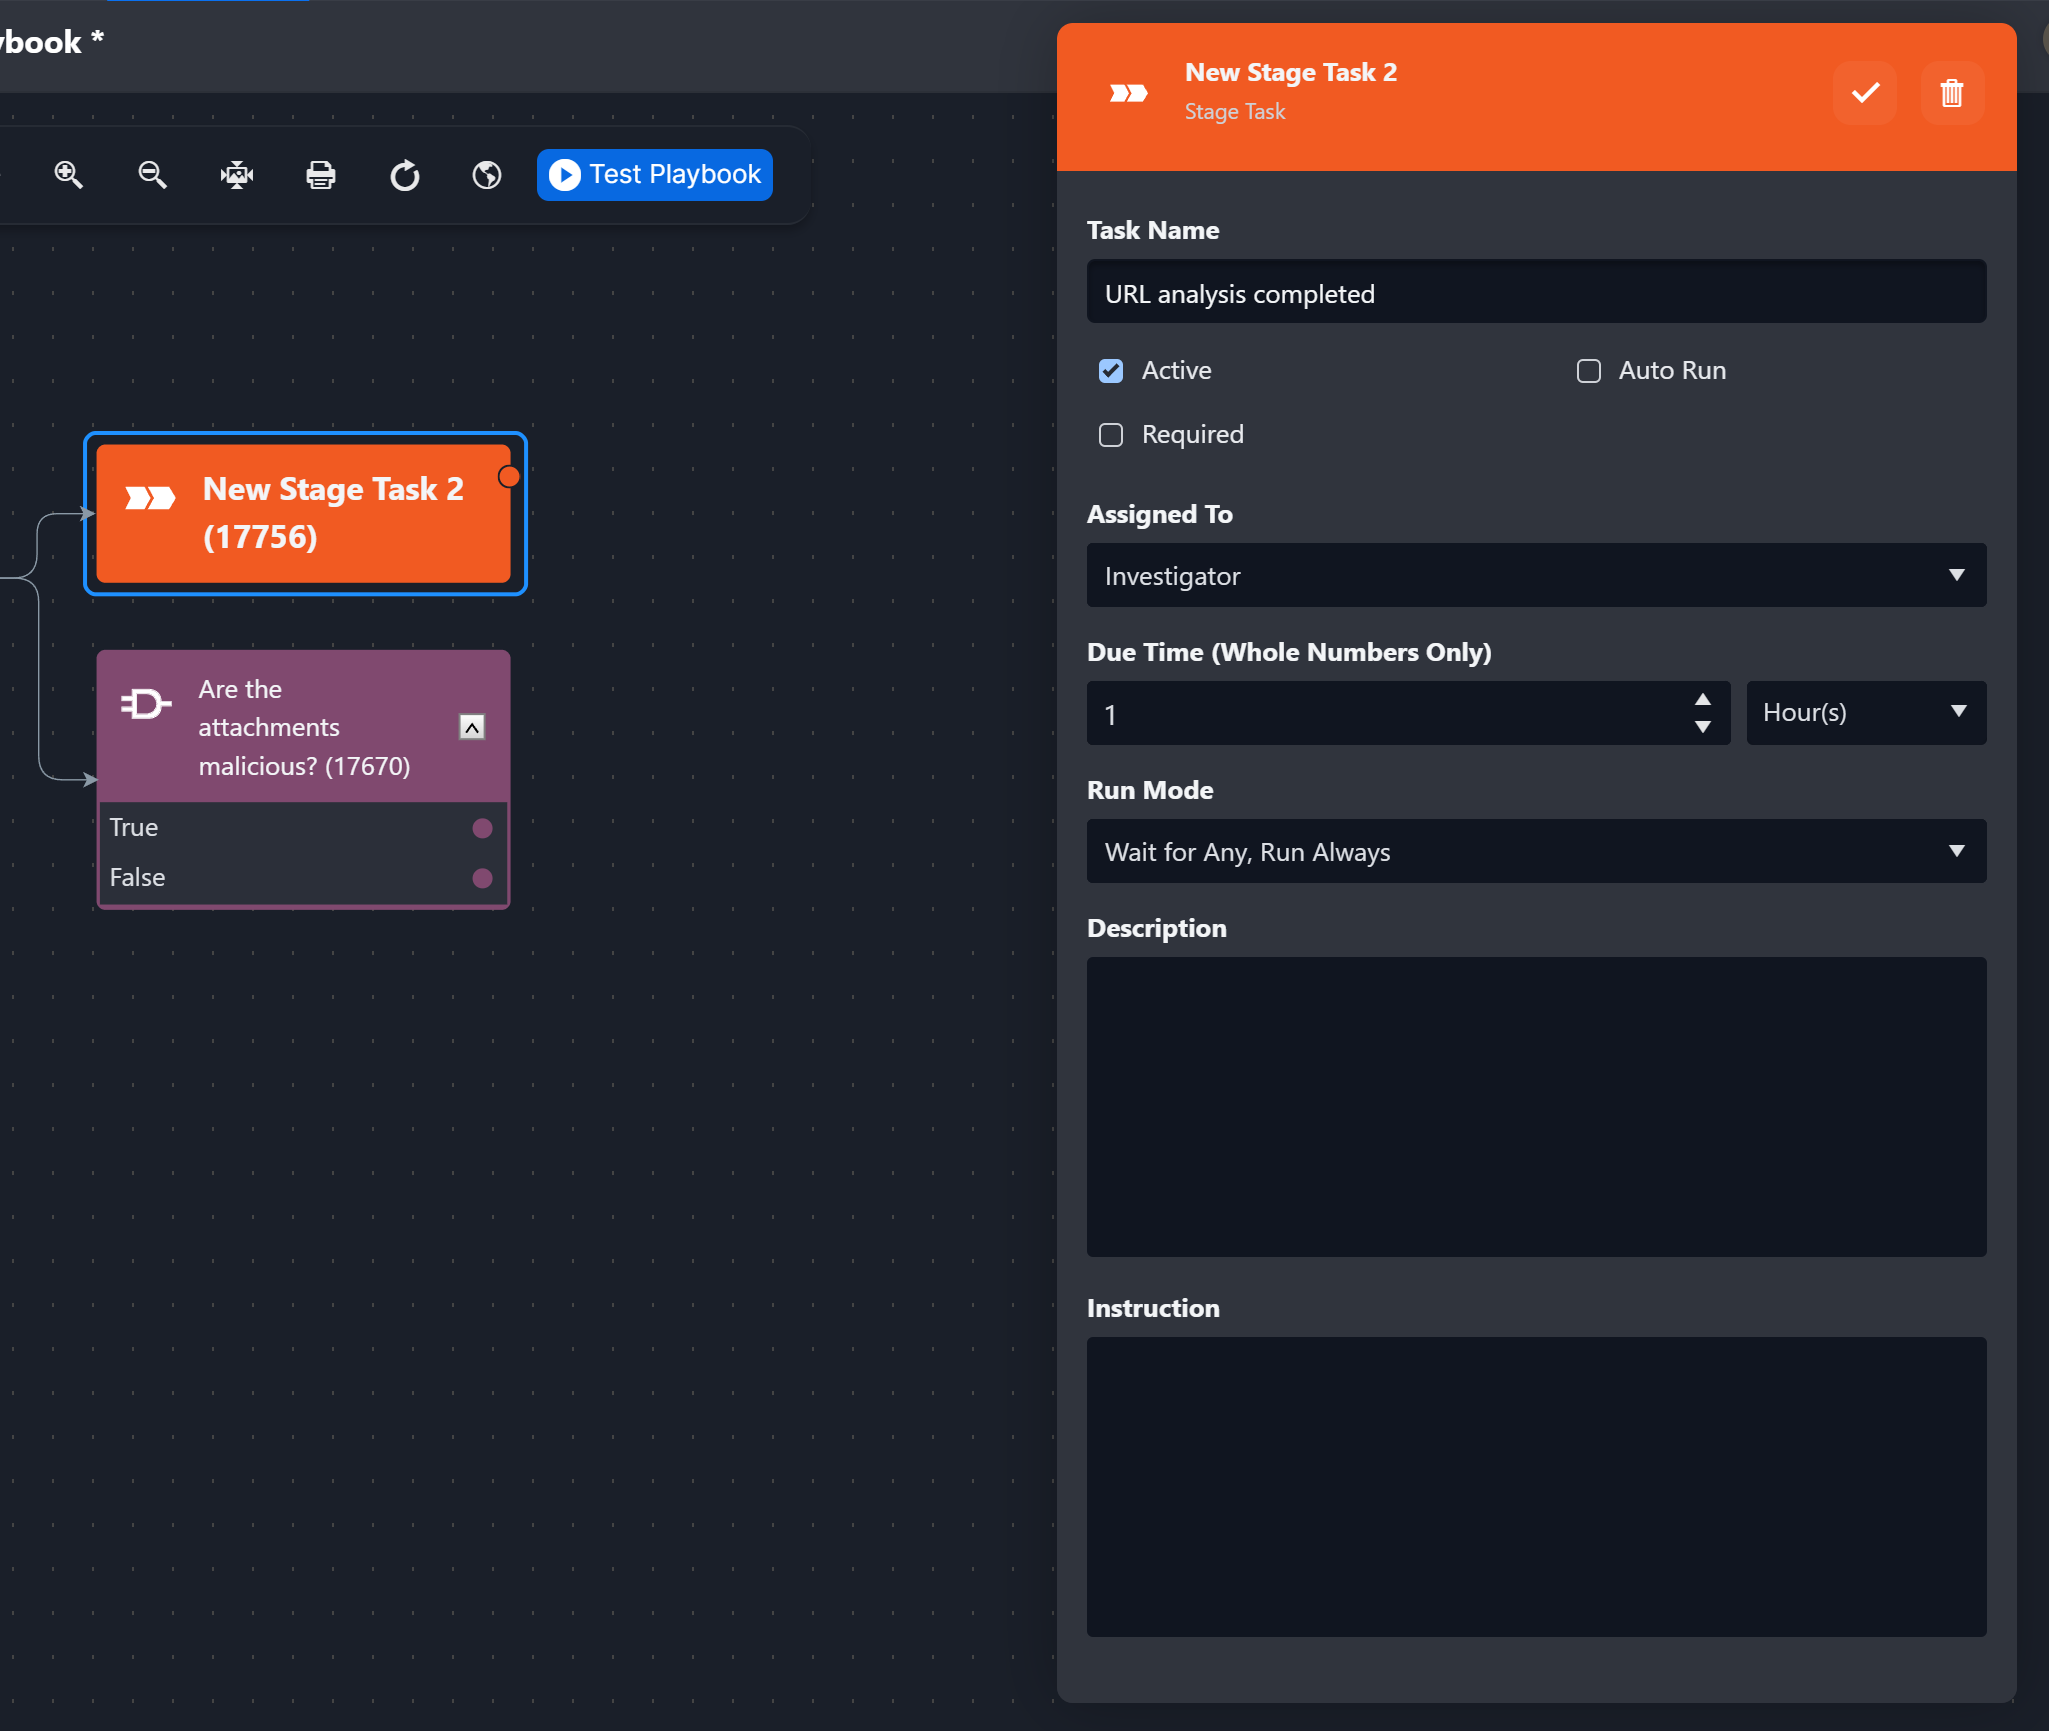Click the refresh/reset circular arrow icon
Screen dimensions: 2049x1731
(404, 176)
